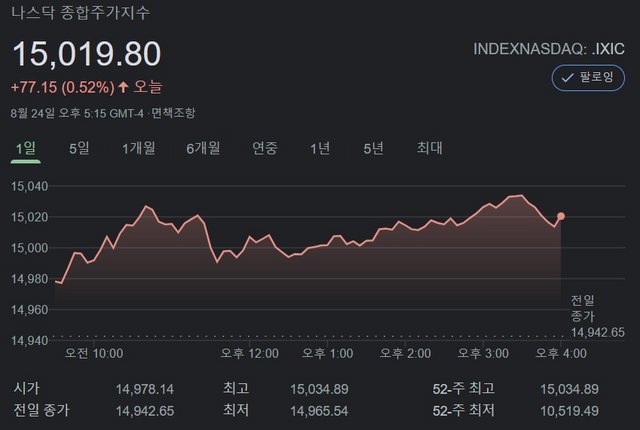Click the timestamp 8월 24일 오후 5:15 GMT-4
The width and height of the screenshot is (640, 430).
tap(77, 113)
